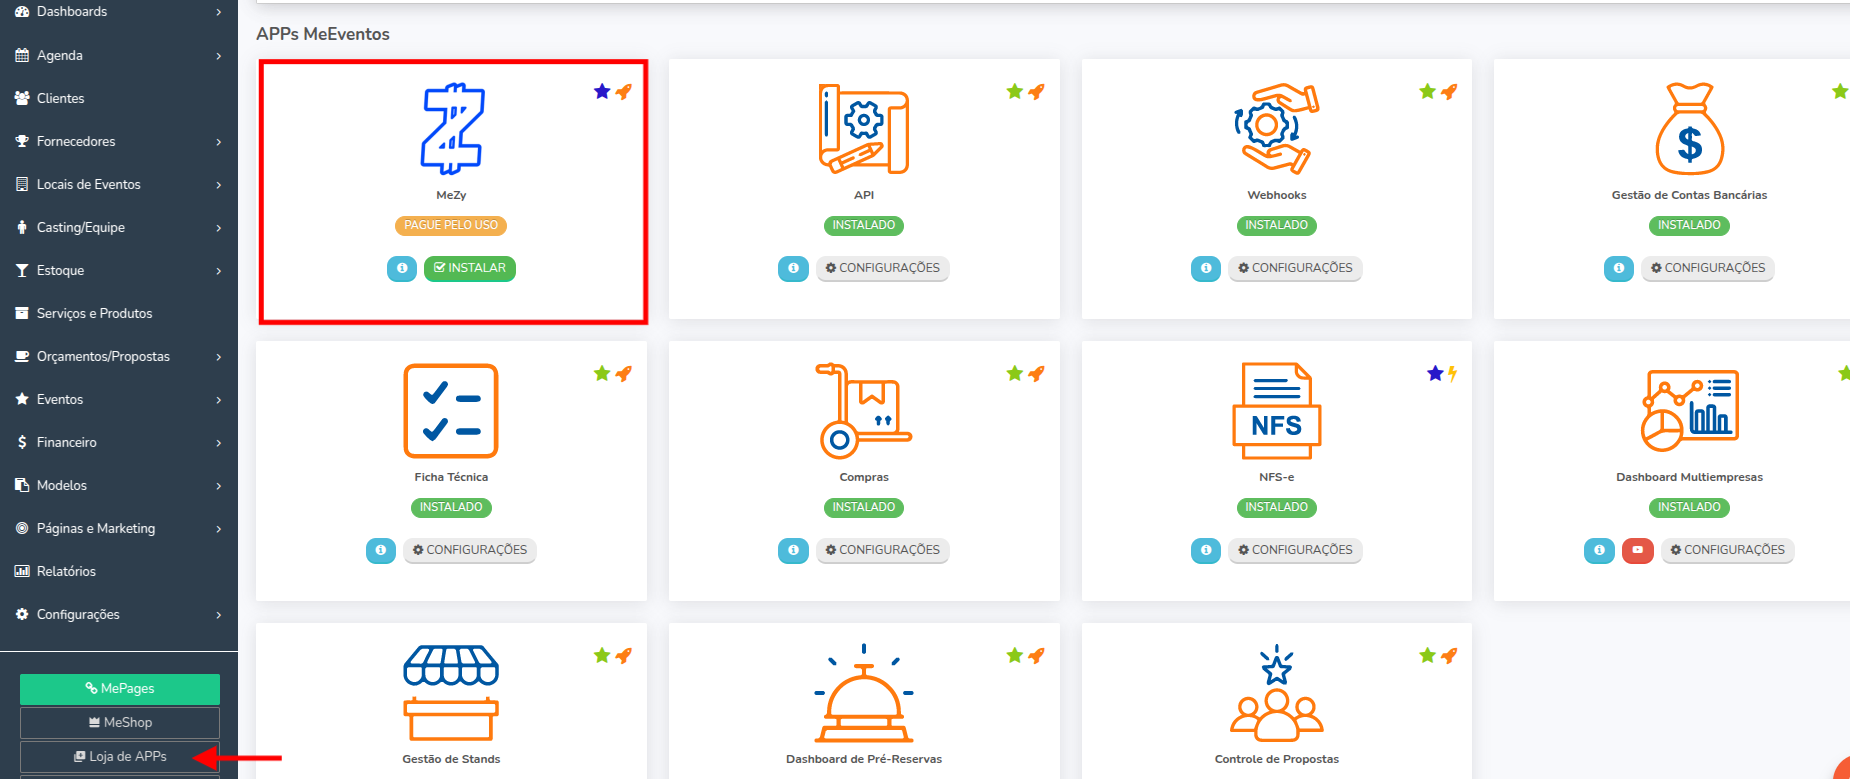The height and width of the screenshot is (779, 1850).
Task: Click the rocket icon on Gestão de Stands card
Action: pyautogui.click(x=623, y=655)
